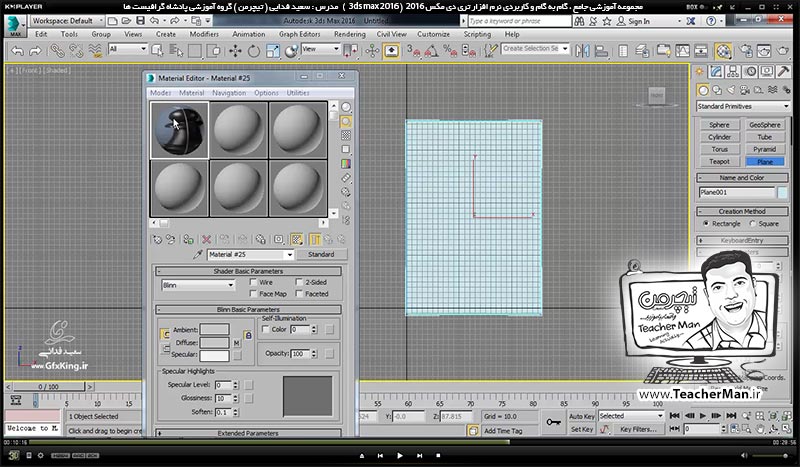Choose the Select and Uniform Scale tool
800x467 pixels.
coord(273,51)
